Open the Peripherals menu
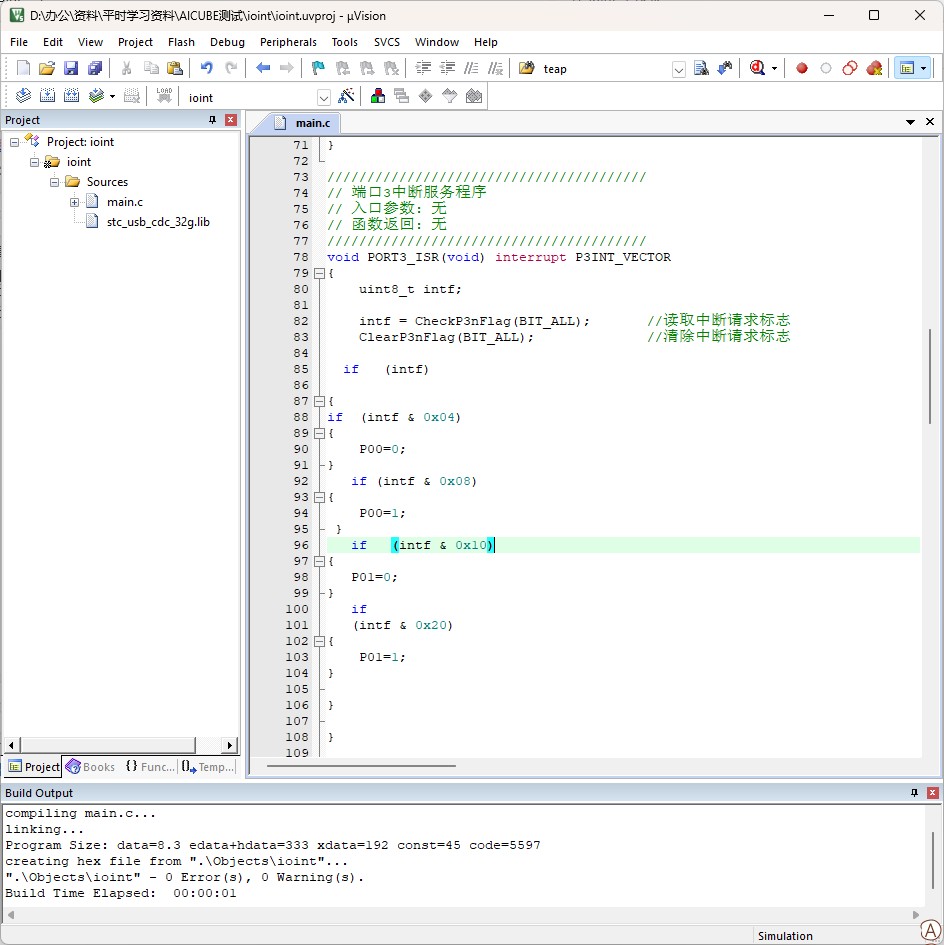Viewport: 944px width, 945px height. (288, 42)
